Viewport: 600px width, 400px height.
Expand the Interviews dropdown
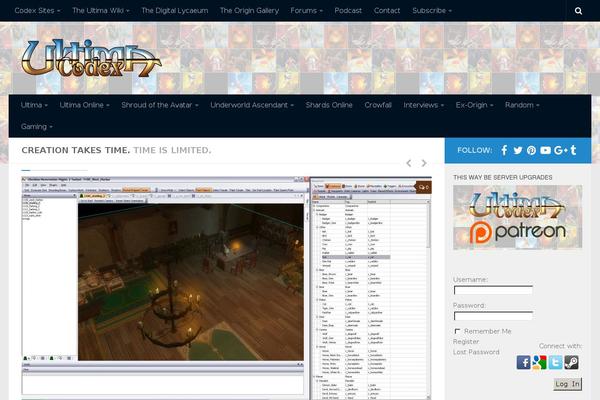click(424, 105)
